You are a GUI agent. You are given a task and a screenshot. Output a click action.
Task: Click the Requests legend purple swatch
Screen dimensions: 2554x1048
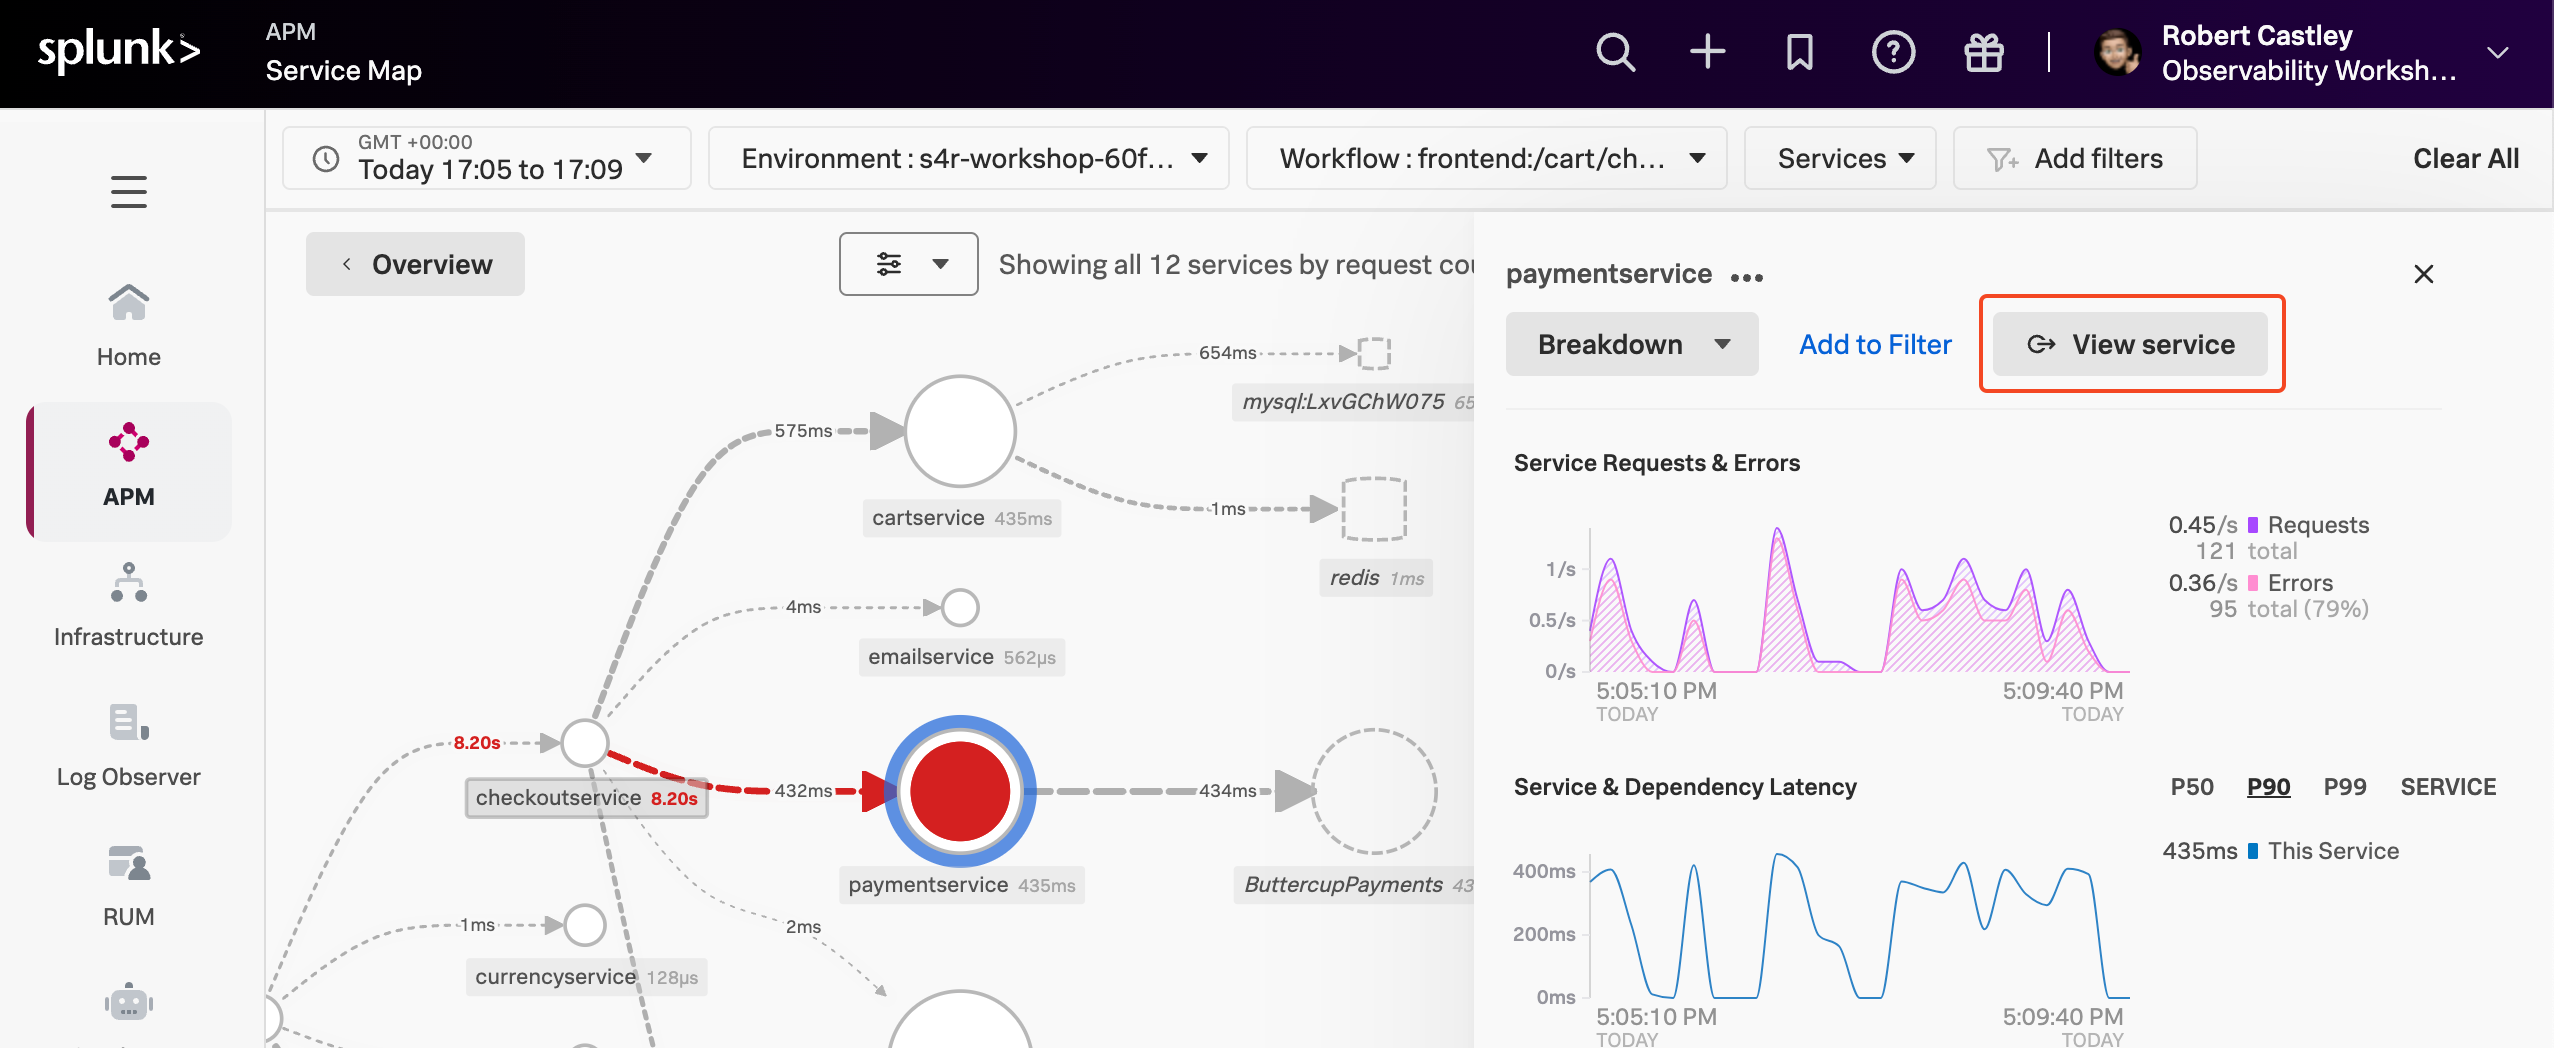(2253, 525)
